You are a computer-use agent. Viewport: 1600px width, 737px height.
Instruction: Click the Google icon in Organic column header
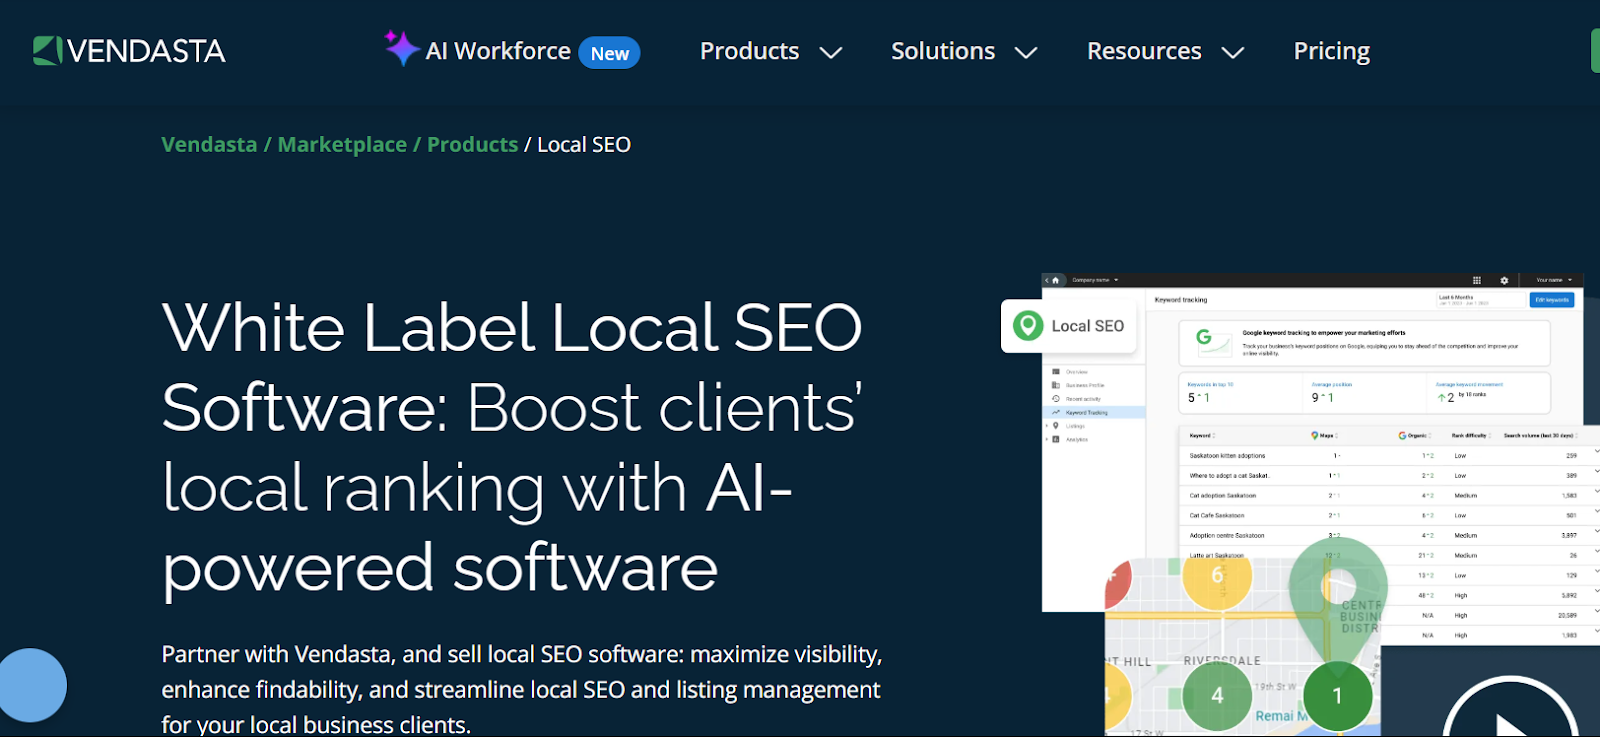tap(1403, 435)
